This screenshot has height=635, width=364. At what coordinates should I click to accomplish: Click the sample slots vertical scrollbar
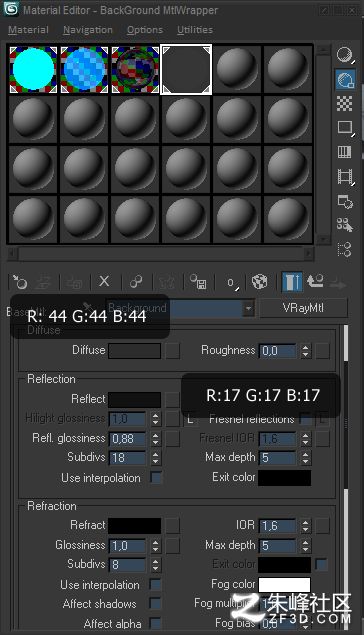point(323,144)
